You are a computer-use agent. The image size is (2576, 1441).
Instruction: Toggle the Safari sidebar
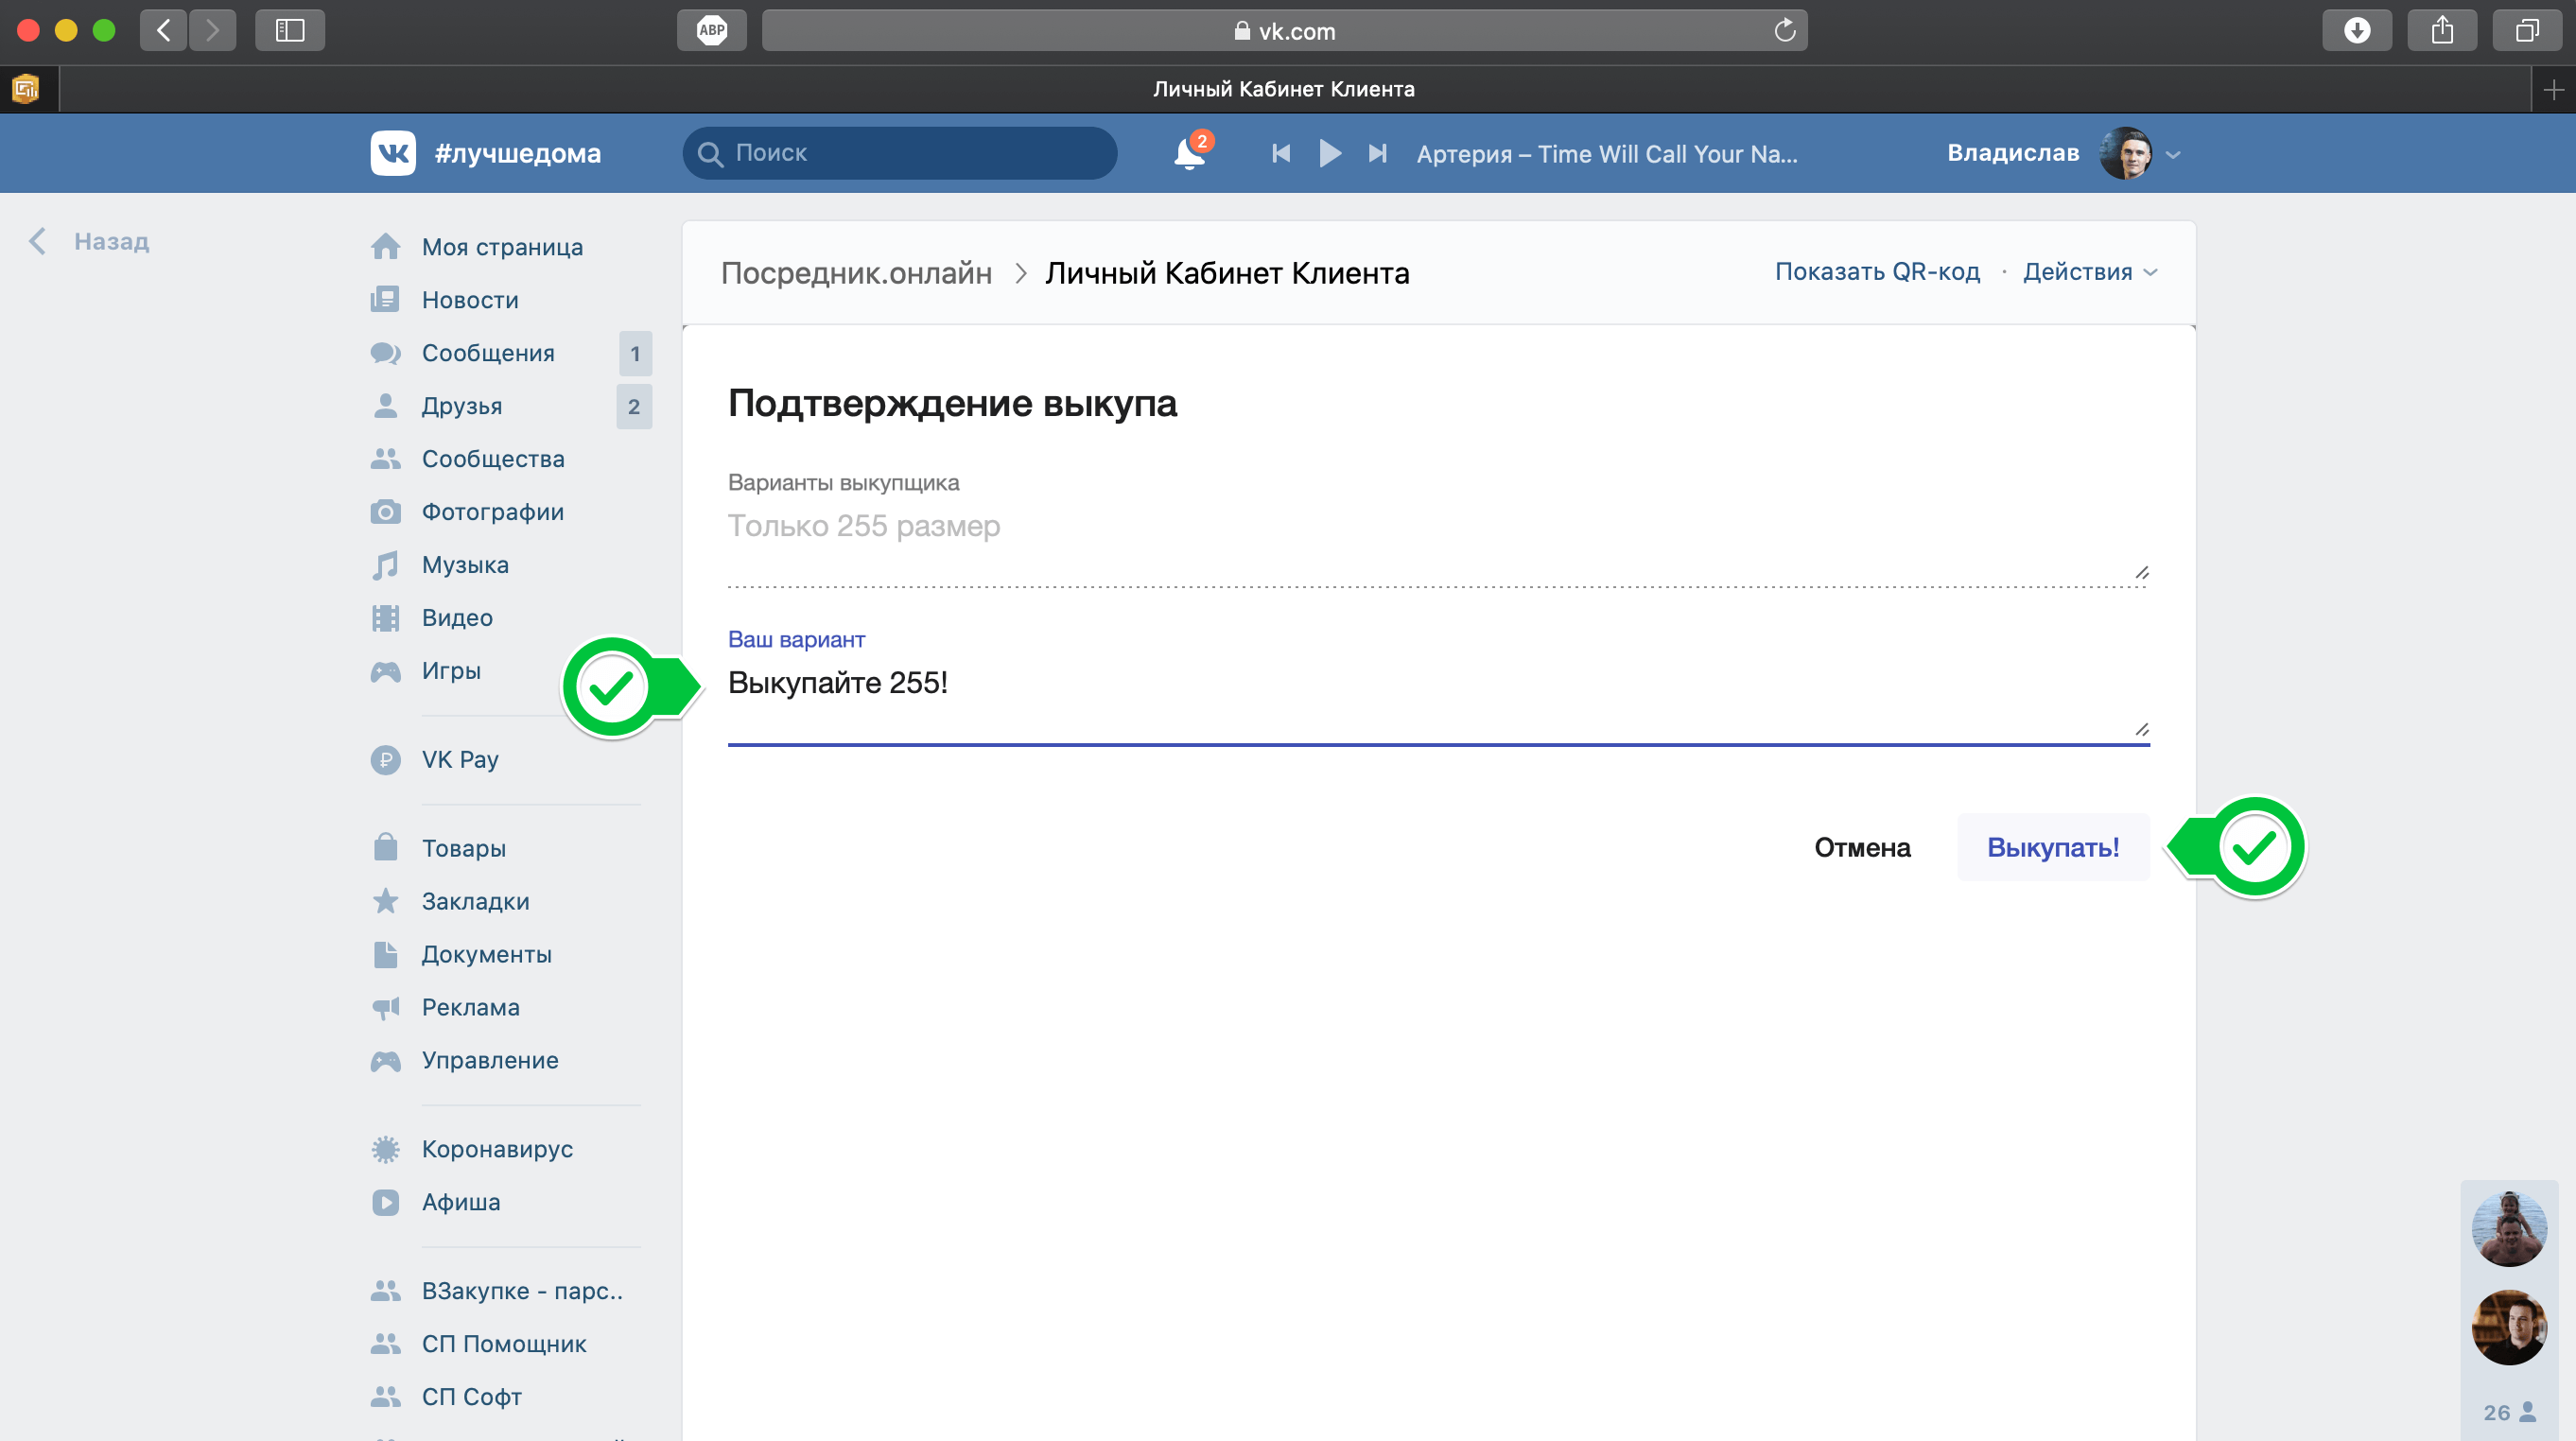tap(290, 30)
